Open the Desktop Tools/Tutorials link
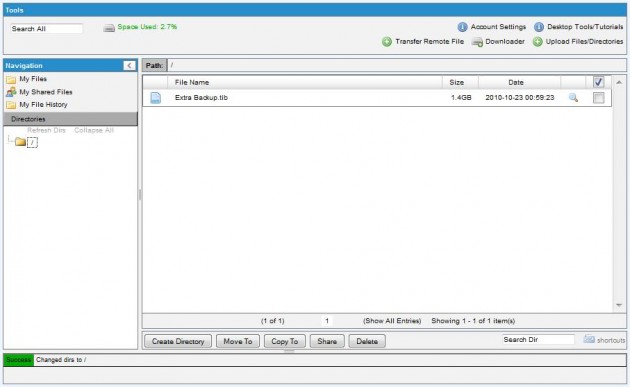The height and width of the screenshot is (387, 630). [x=585, y=27]
